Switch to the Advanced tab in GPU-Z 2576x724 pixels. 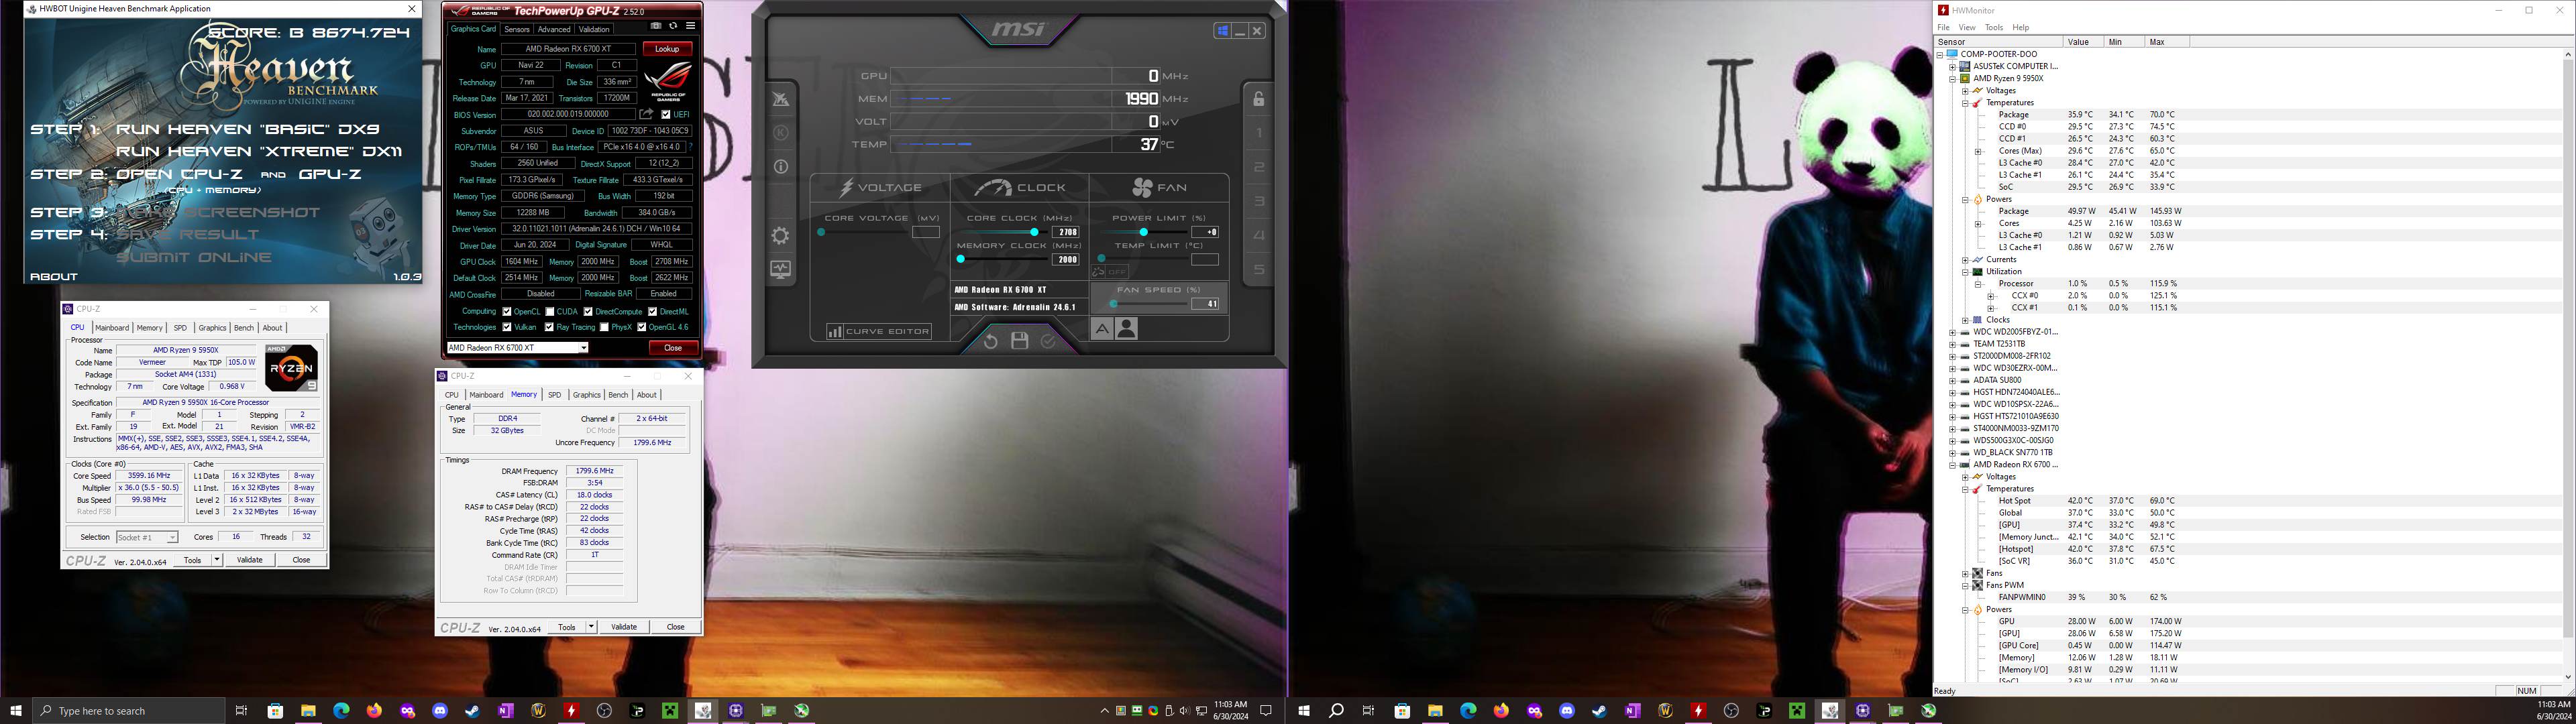click(553, 29)
